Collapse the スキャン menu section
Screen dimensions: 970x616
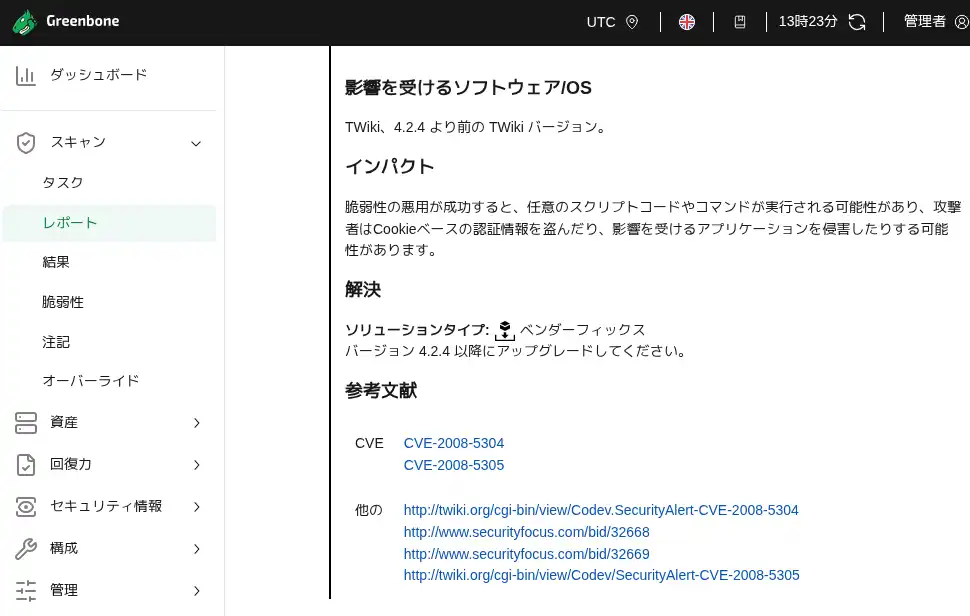(x=196, y=143)
